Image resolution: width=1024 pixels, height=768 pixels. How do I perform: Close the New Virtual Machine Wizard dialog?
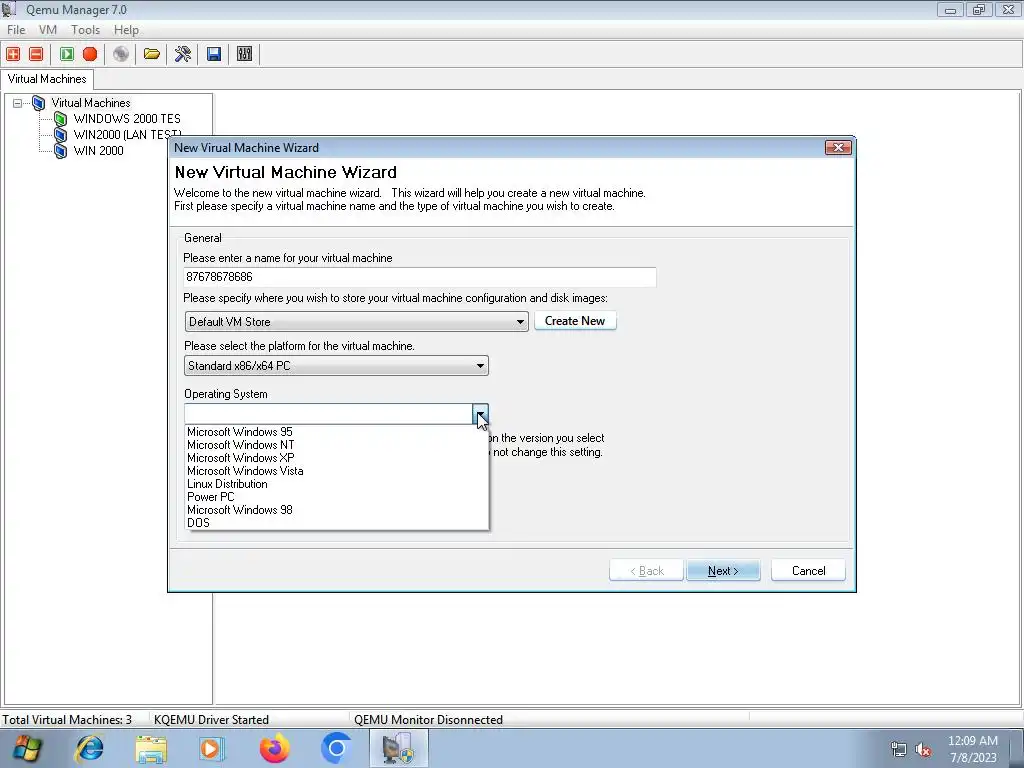838,148
